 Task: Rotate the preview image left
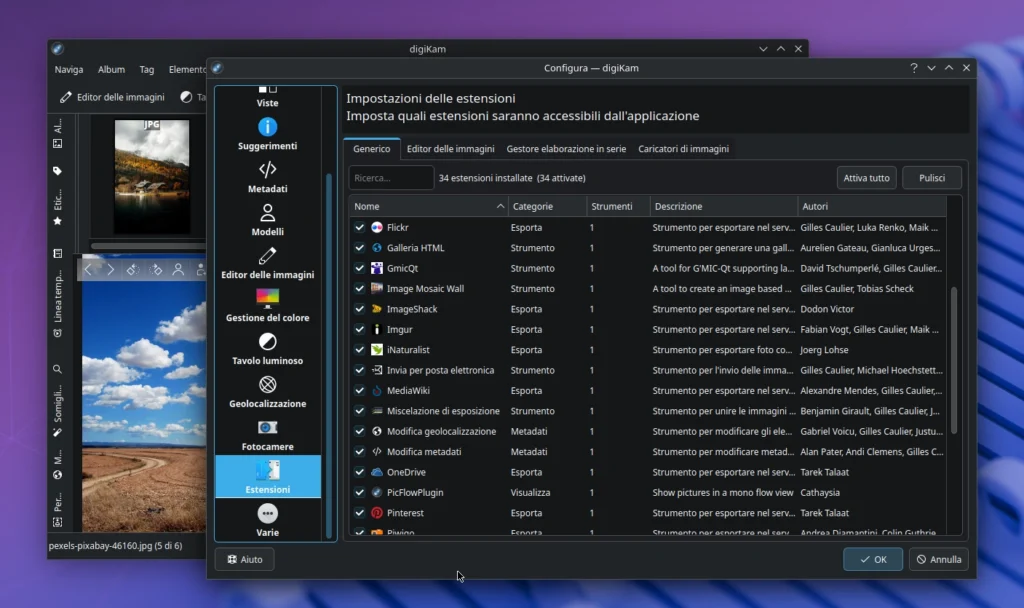(x=133, y=269)
